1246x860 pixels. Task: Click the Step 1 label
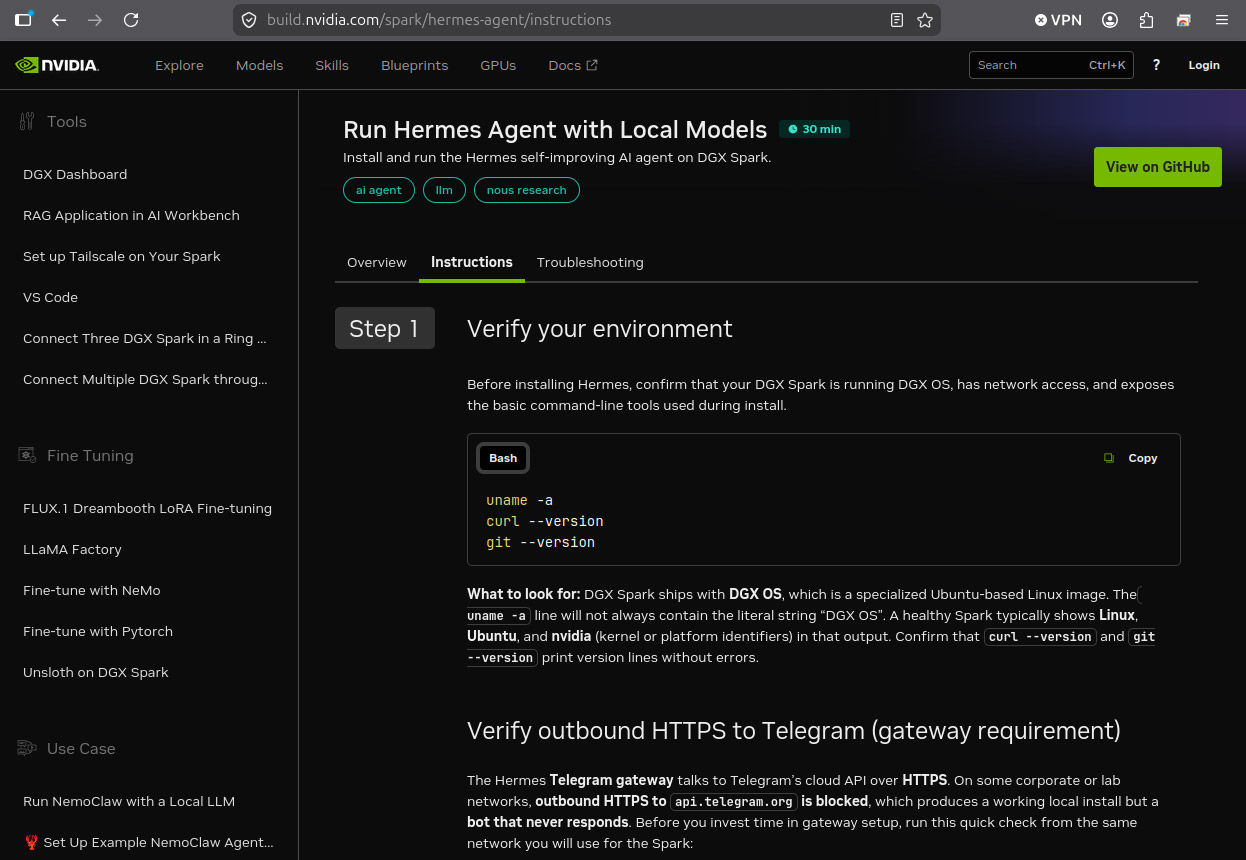coord(385,328)
